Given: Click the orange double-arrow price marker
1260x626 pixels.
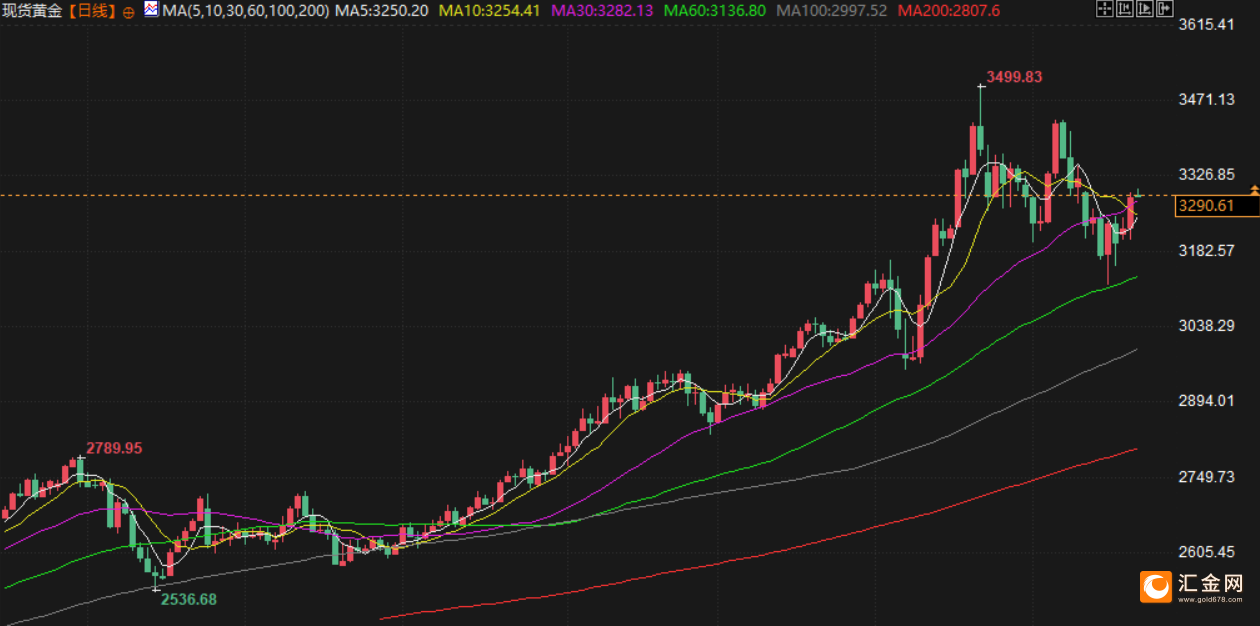Looking at the screenshot, I should (x=1254, y=188).
